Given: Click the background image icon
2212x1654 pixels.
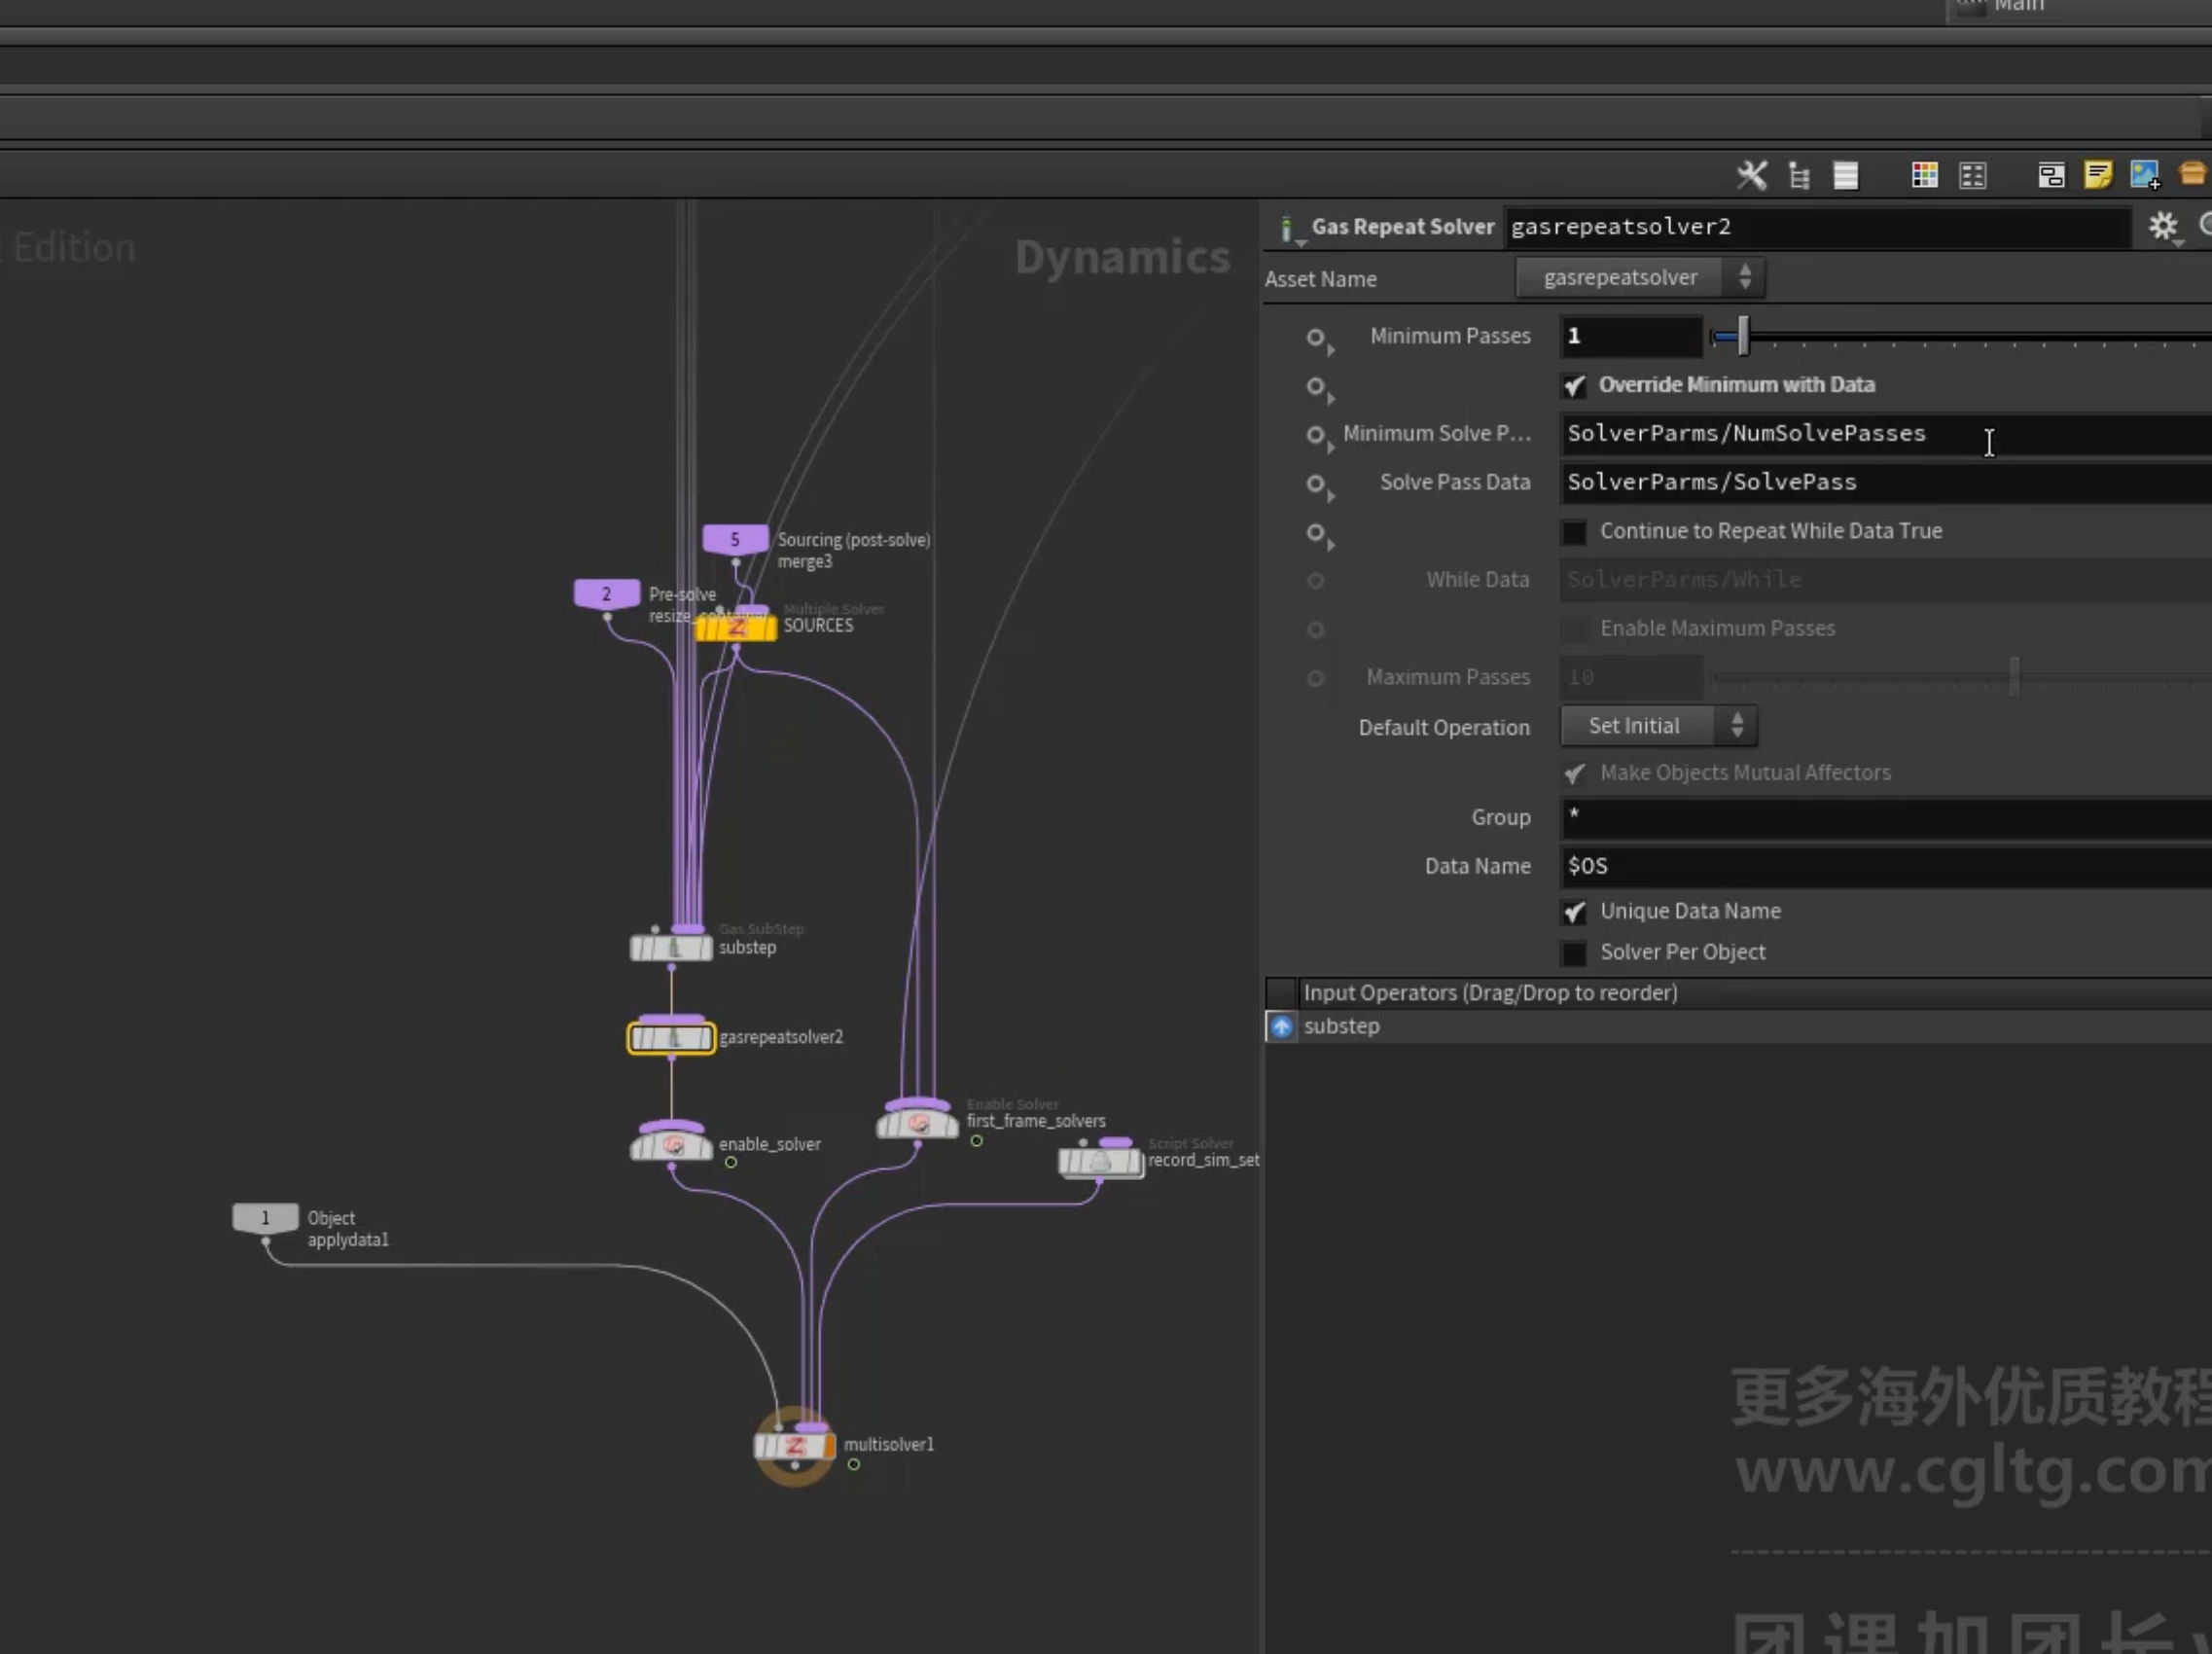Looking at the screenshot, I should coord(2145,175).
